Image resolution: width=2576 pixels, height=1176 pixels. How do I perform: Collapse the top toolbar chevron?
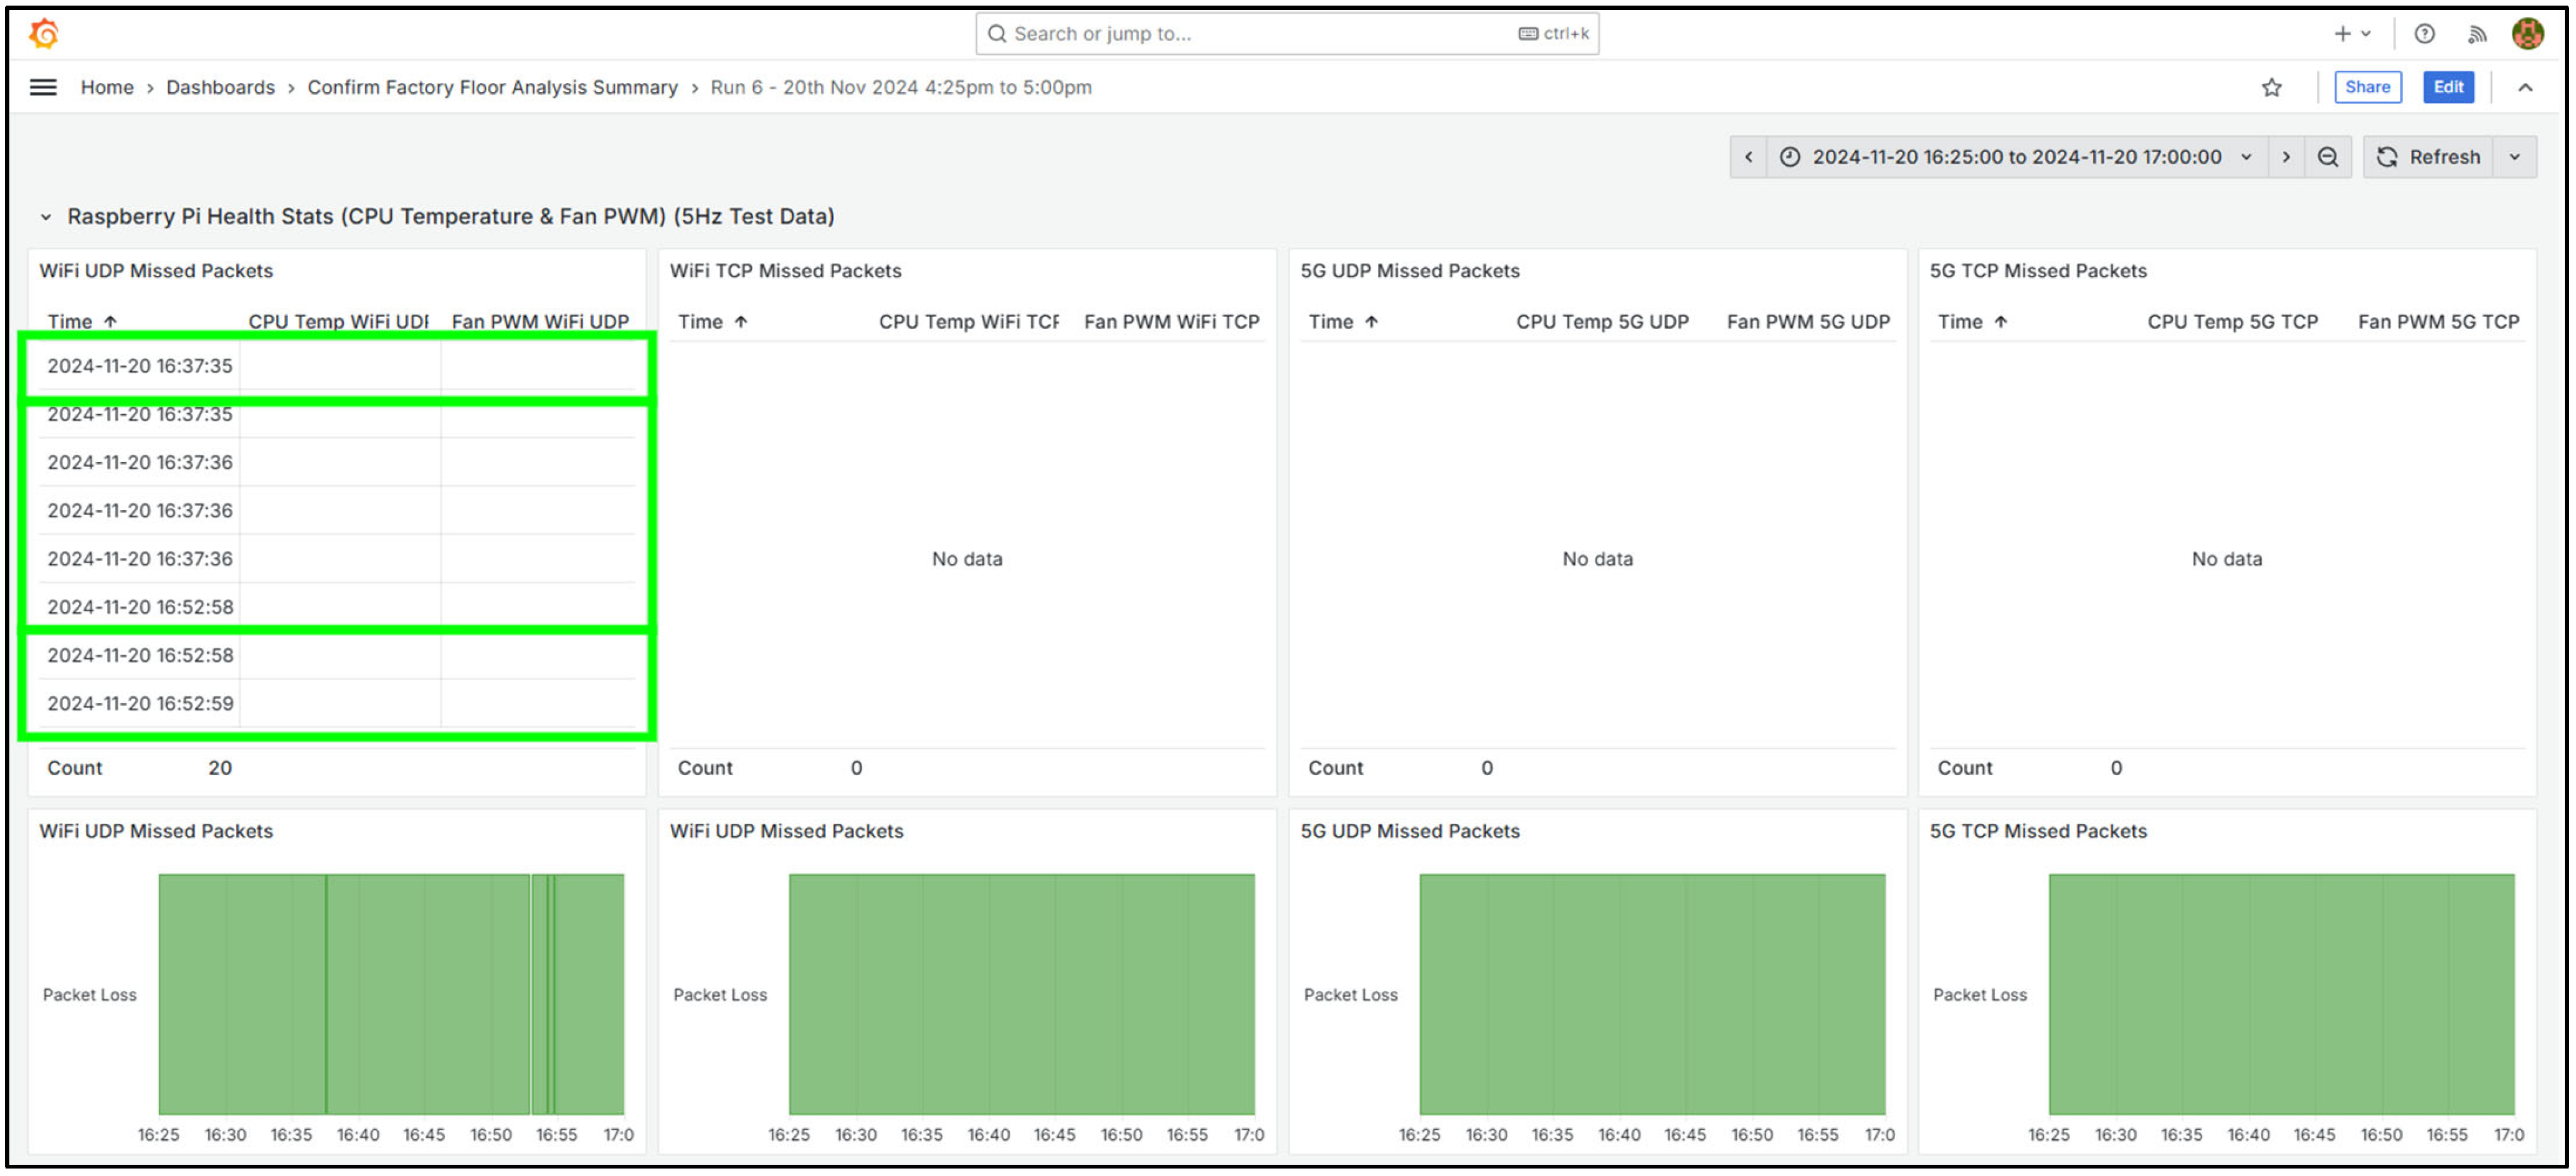tap(2524, 87)
